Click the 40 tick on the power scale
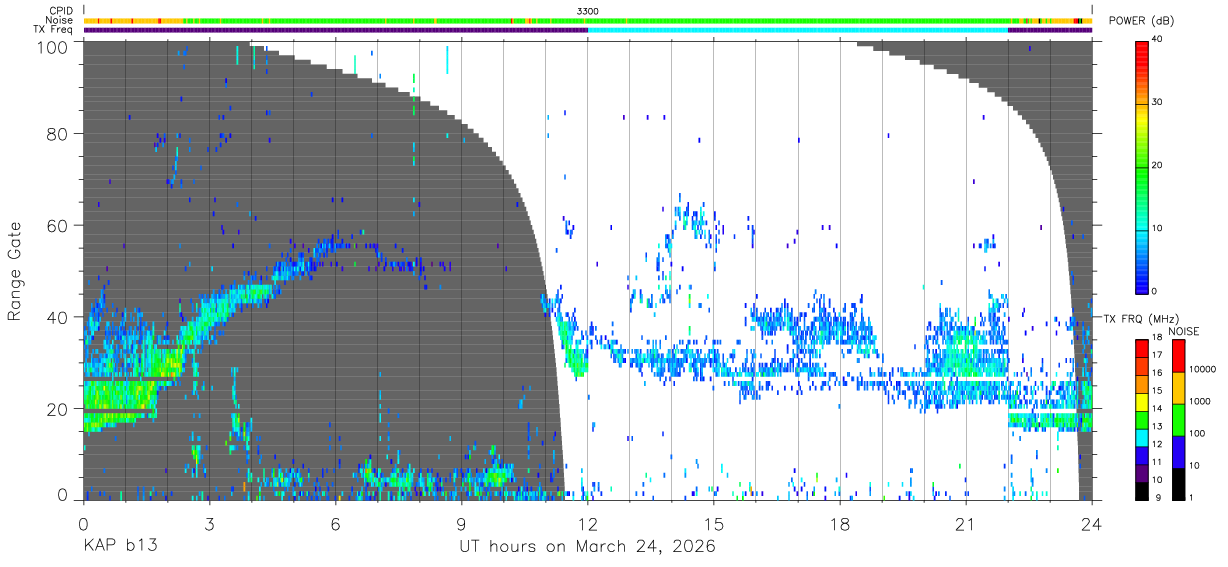Screen dimensions: 1228x567 click(x=1158, y=39)
